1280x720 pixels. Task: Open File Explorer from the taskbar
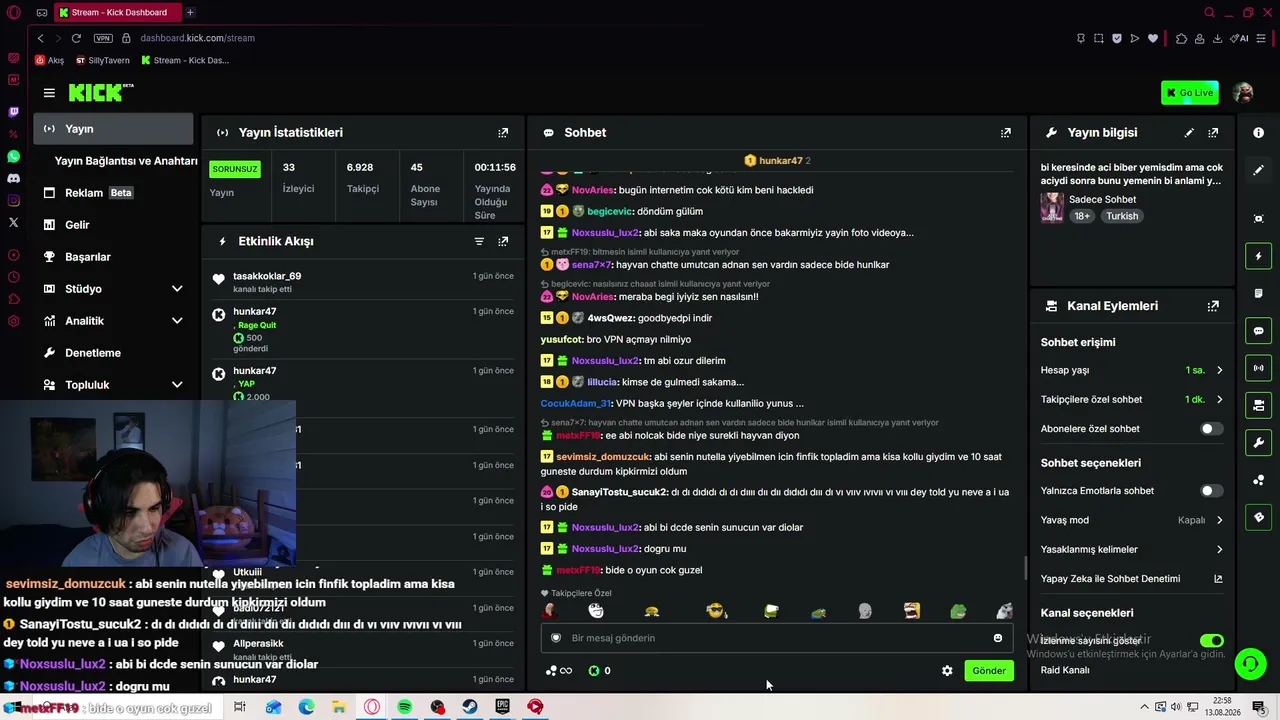coord(339,707)
